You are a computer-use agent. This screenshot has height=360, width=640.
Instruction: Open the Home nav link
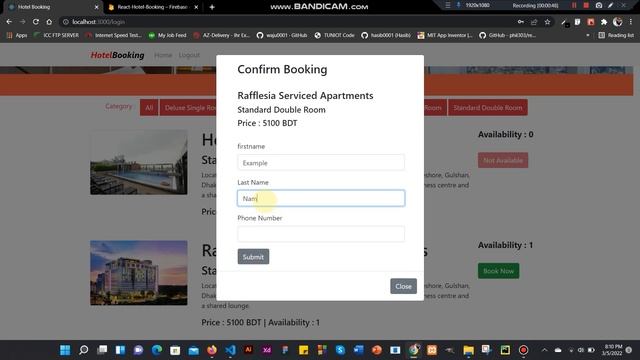pyautogui.click(x=163, y=55)
